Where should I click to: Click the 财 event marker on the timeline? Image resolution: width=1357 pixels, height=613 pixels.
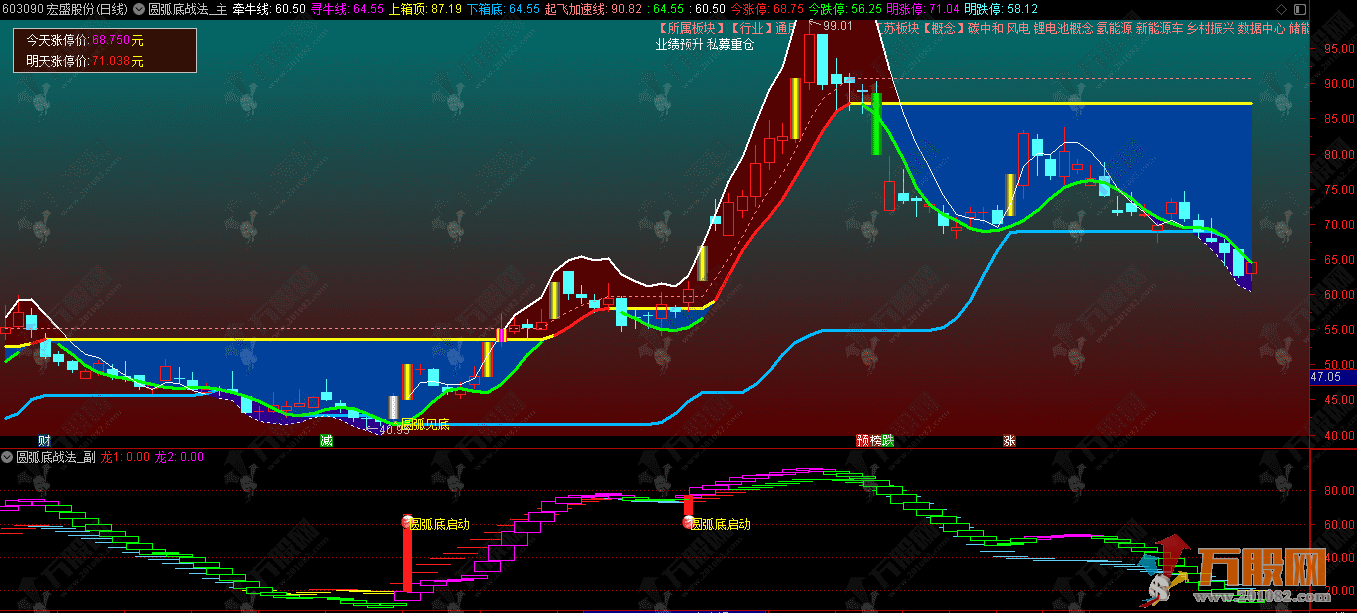point(44,440)
